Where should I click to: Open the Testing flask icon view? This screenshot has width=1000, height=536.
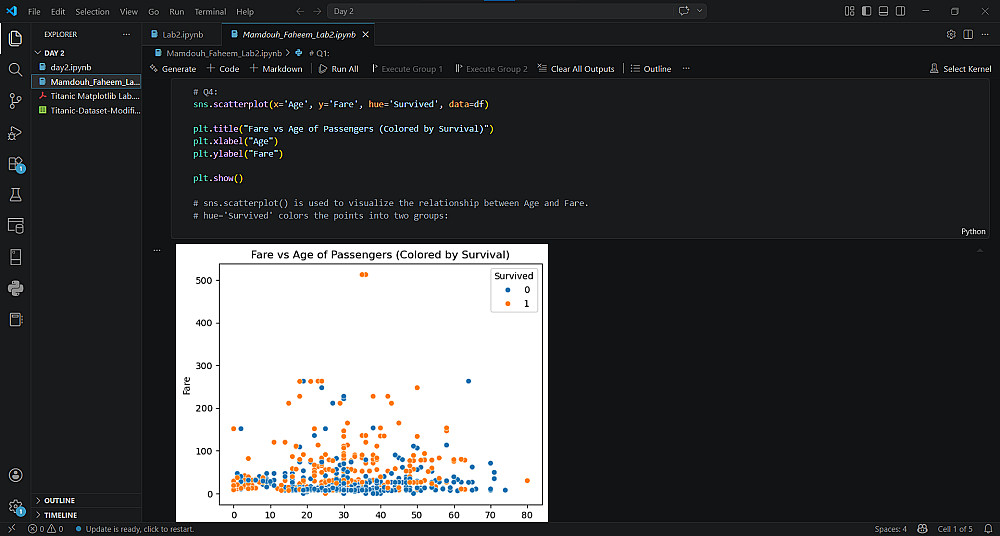pos(15,194)
